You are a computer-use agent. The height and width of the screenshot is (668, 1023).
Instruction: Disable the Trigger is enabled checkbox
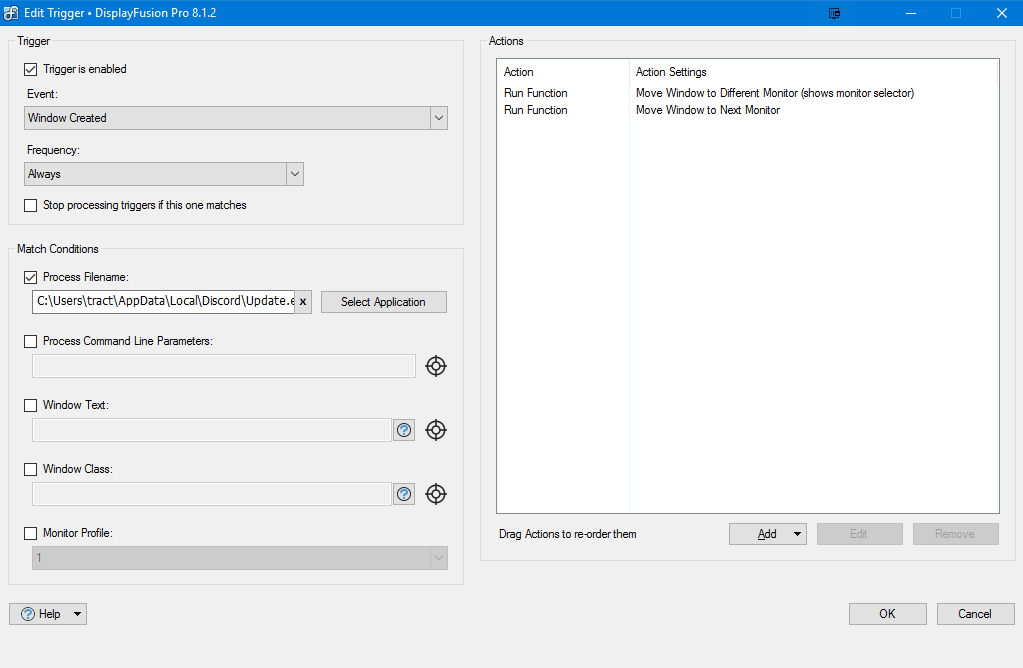[30, 70]
